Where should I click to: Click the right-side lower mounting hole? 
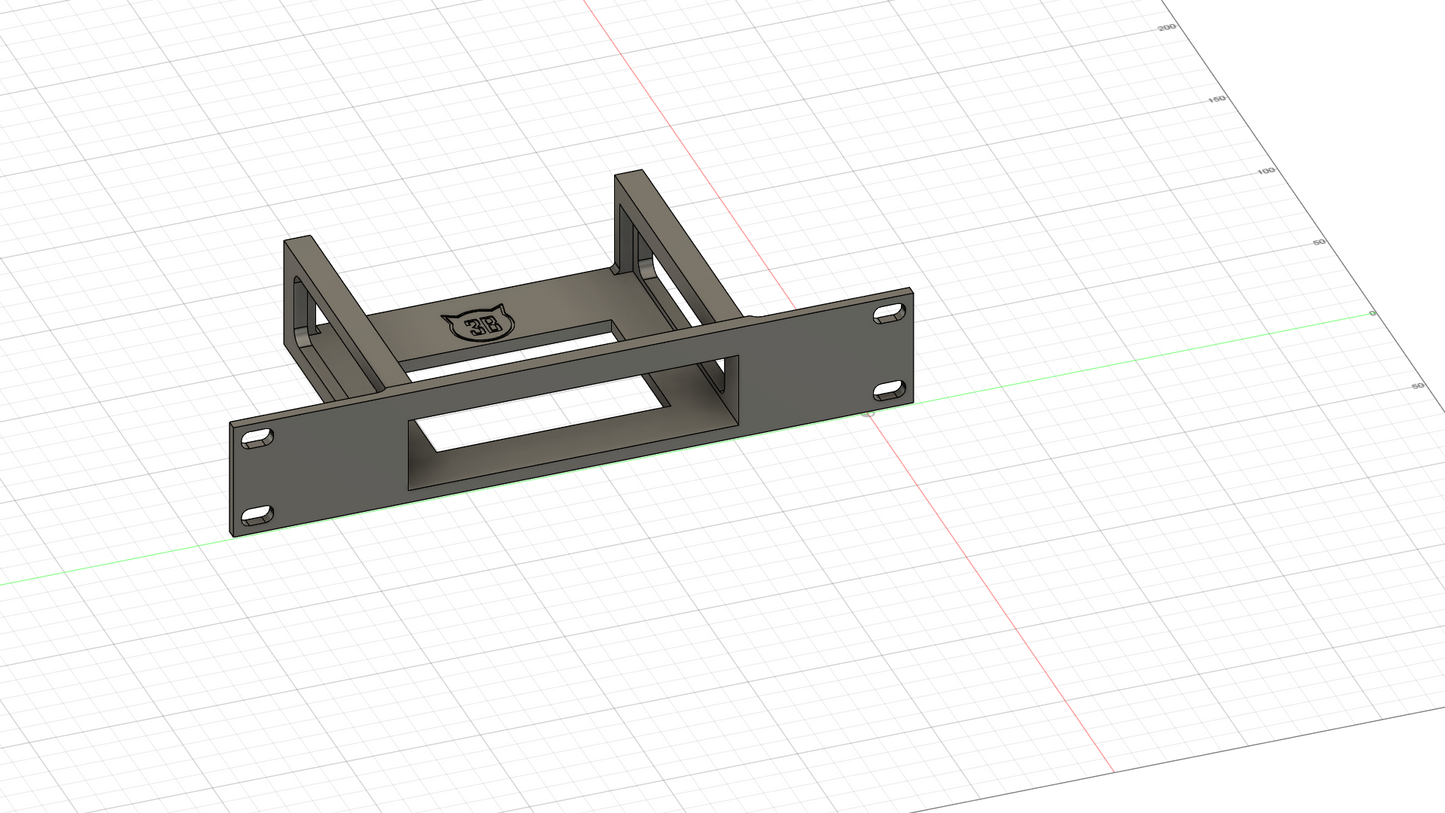coord(888,391)
